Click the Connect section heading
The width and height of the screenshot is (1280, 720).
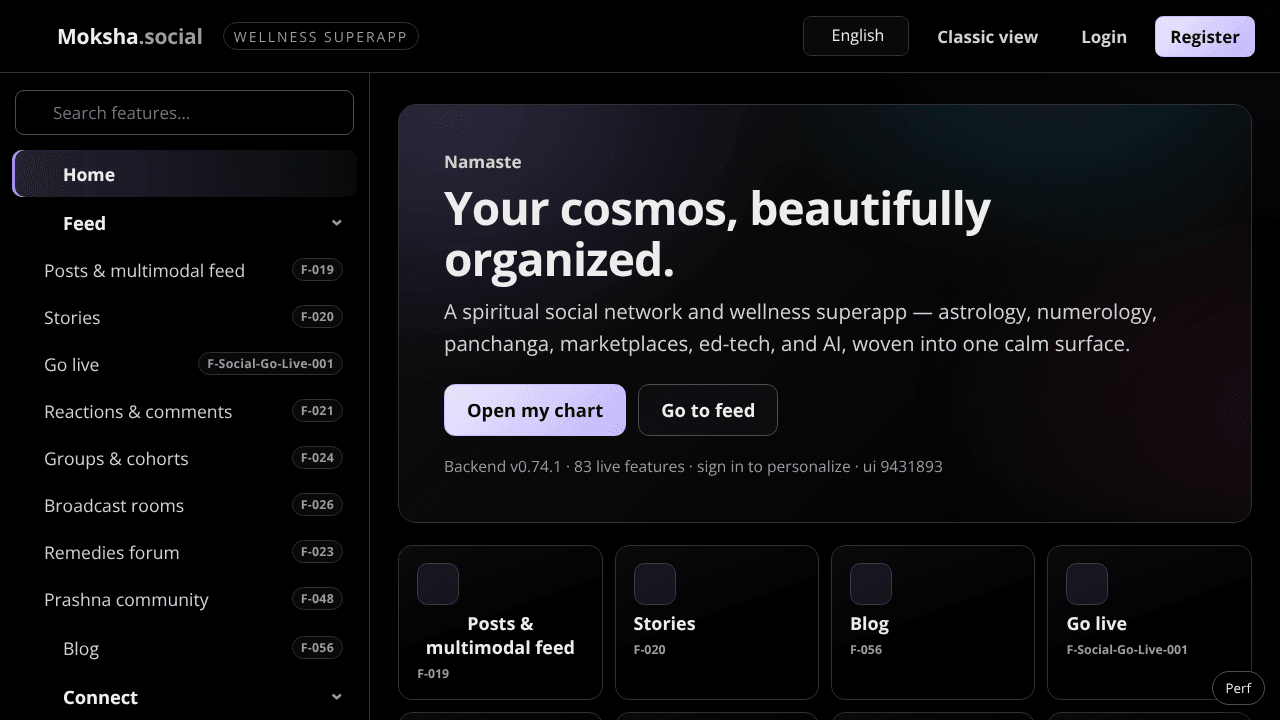[100, 697]
